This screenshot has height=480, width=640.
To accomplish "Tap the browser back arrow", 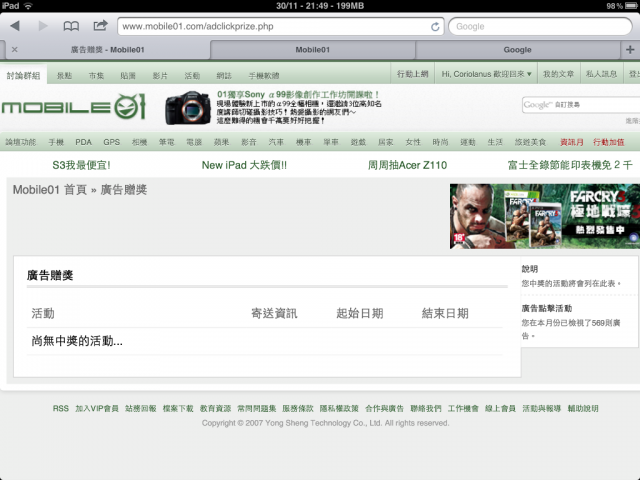I will 15,26.
